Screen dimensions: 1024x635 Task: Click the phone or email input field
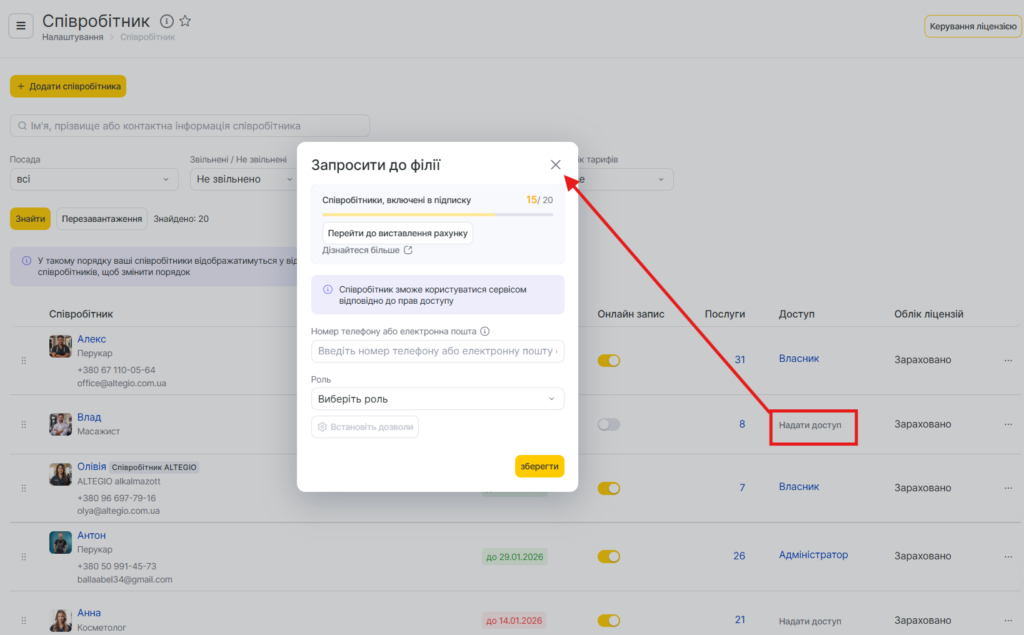[437, 351]
